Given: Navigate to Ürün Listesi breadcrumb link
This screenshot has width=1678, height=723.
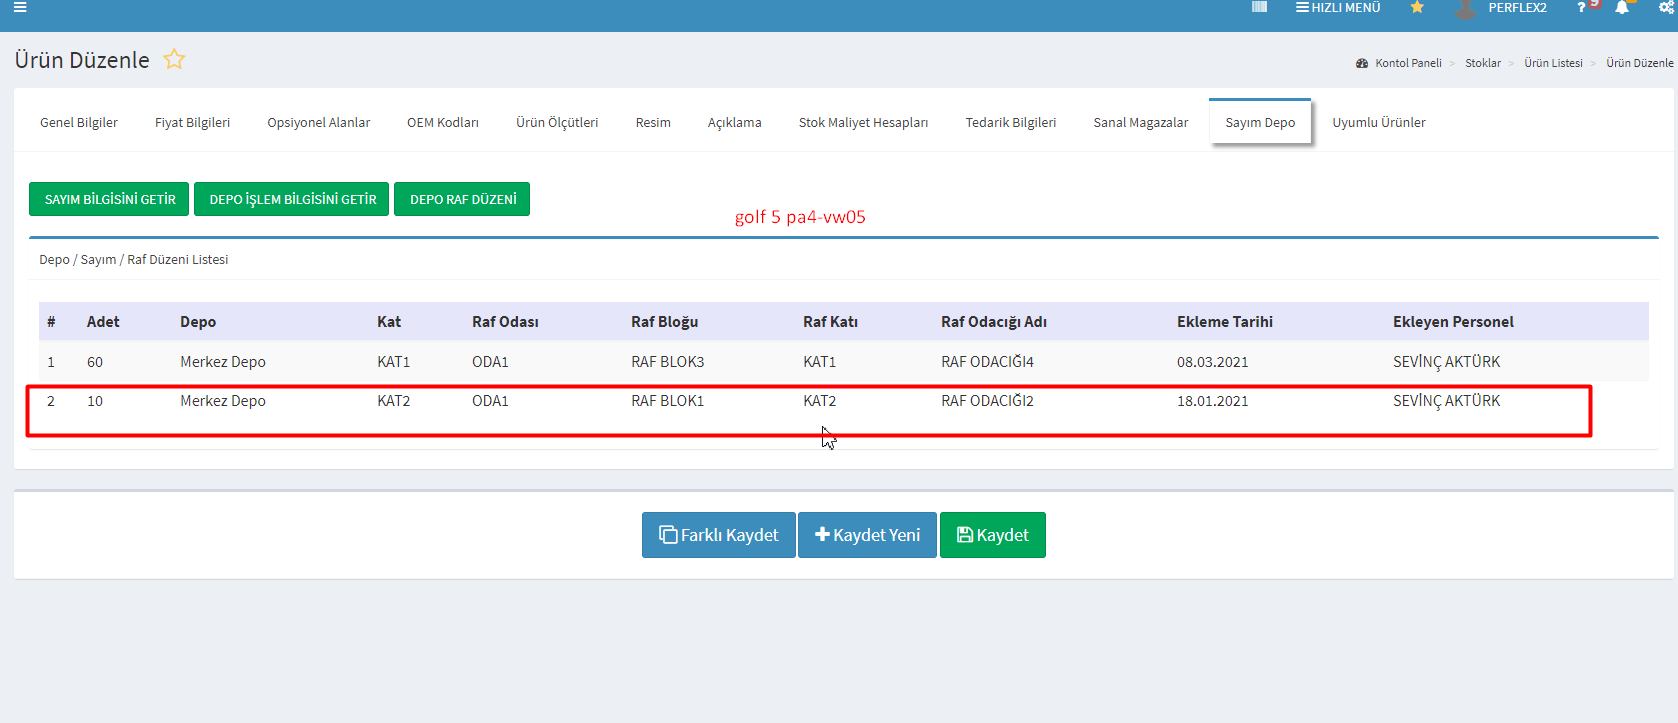Looking at the screenshot, I should [x=1552, y=63].
